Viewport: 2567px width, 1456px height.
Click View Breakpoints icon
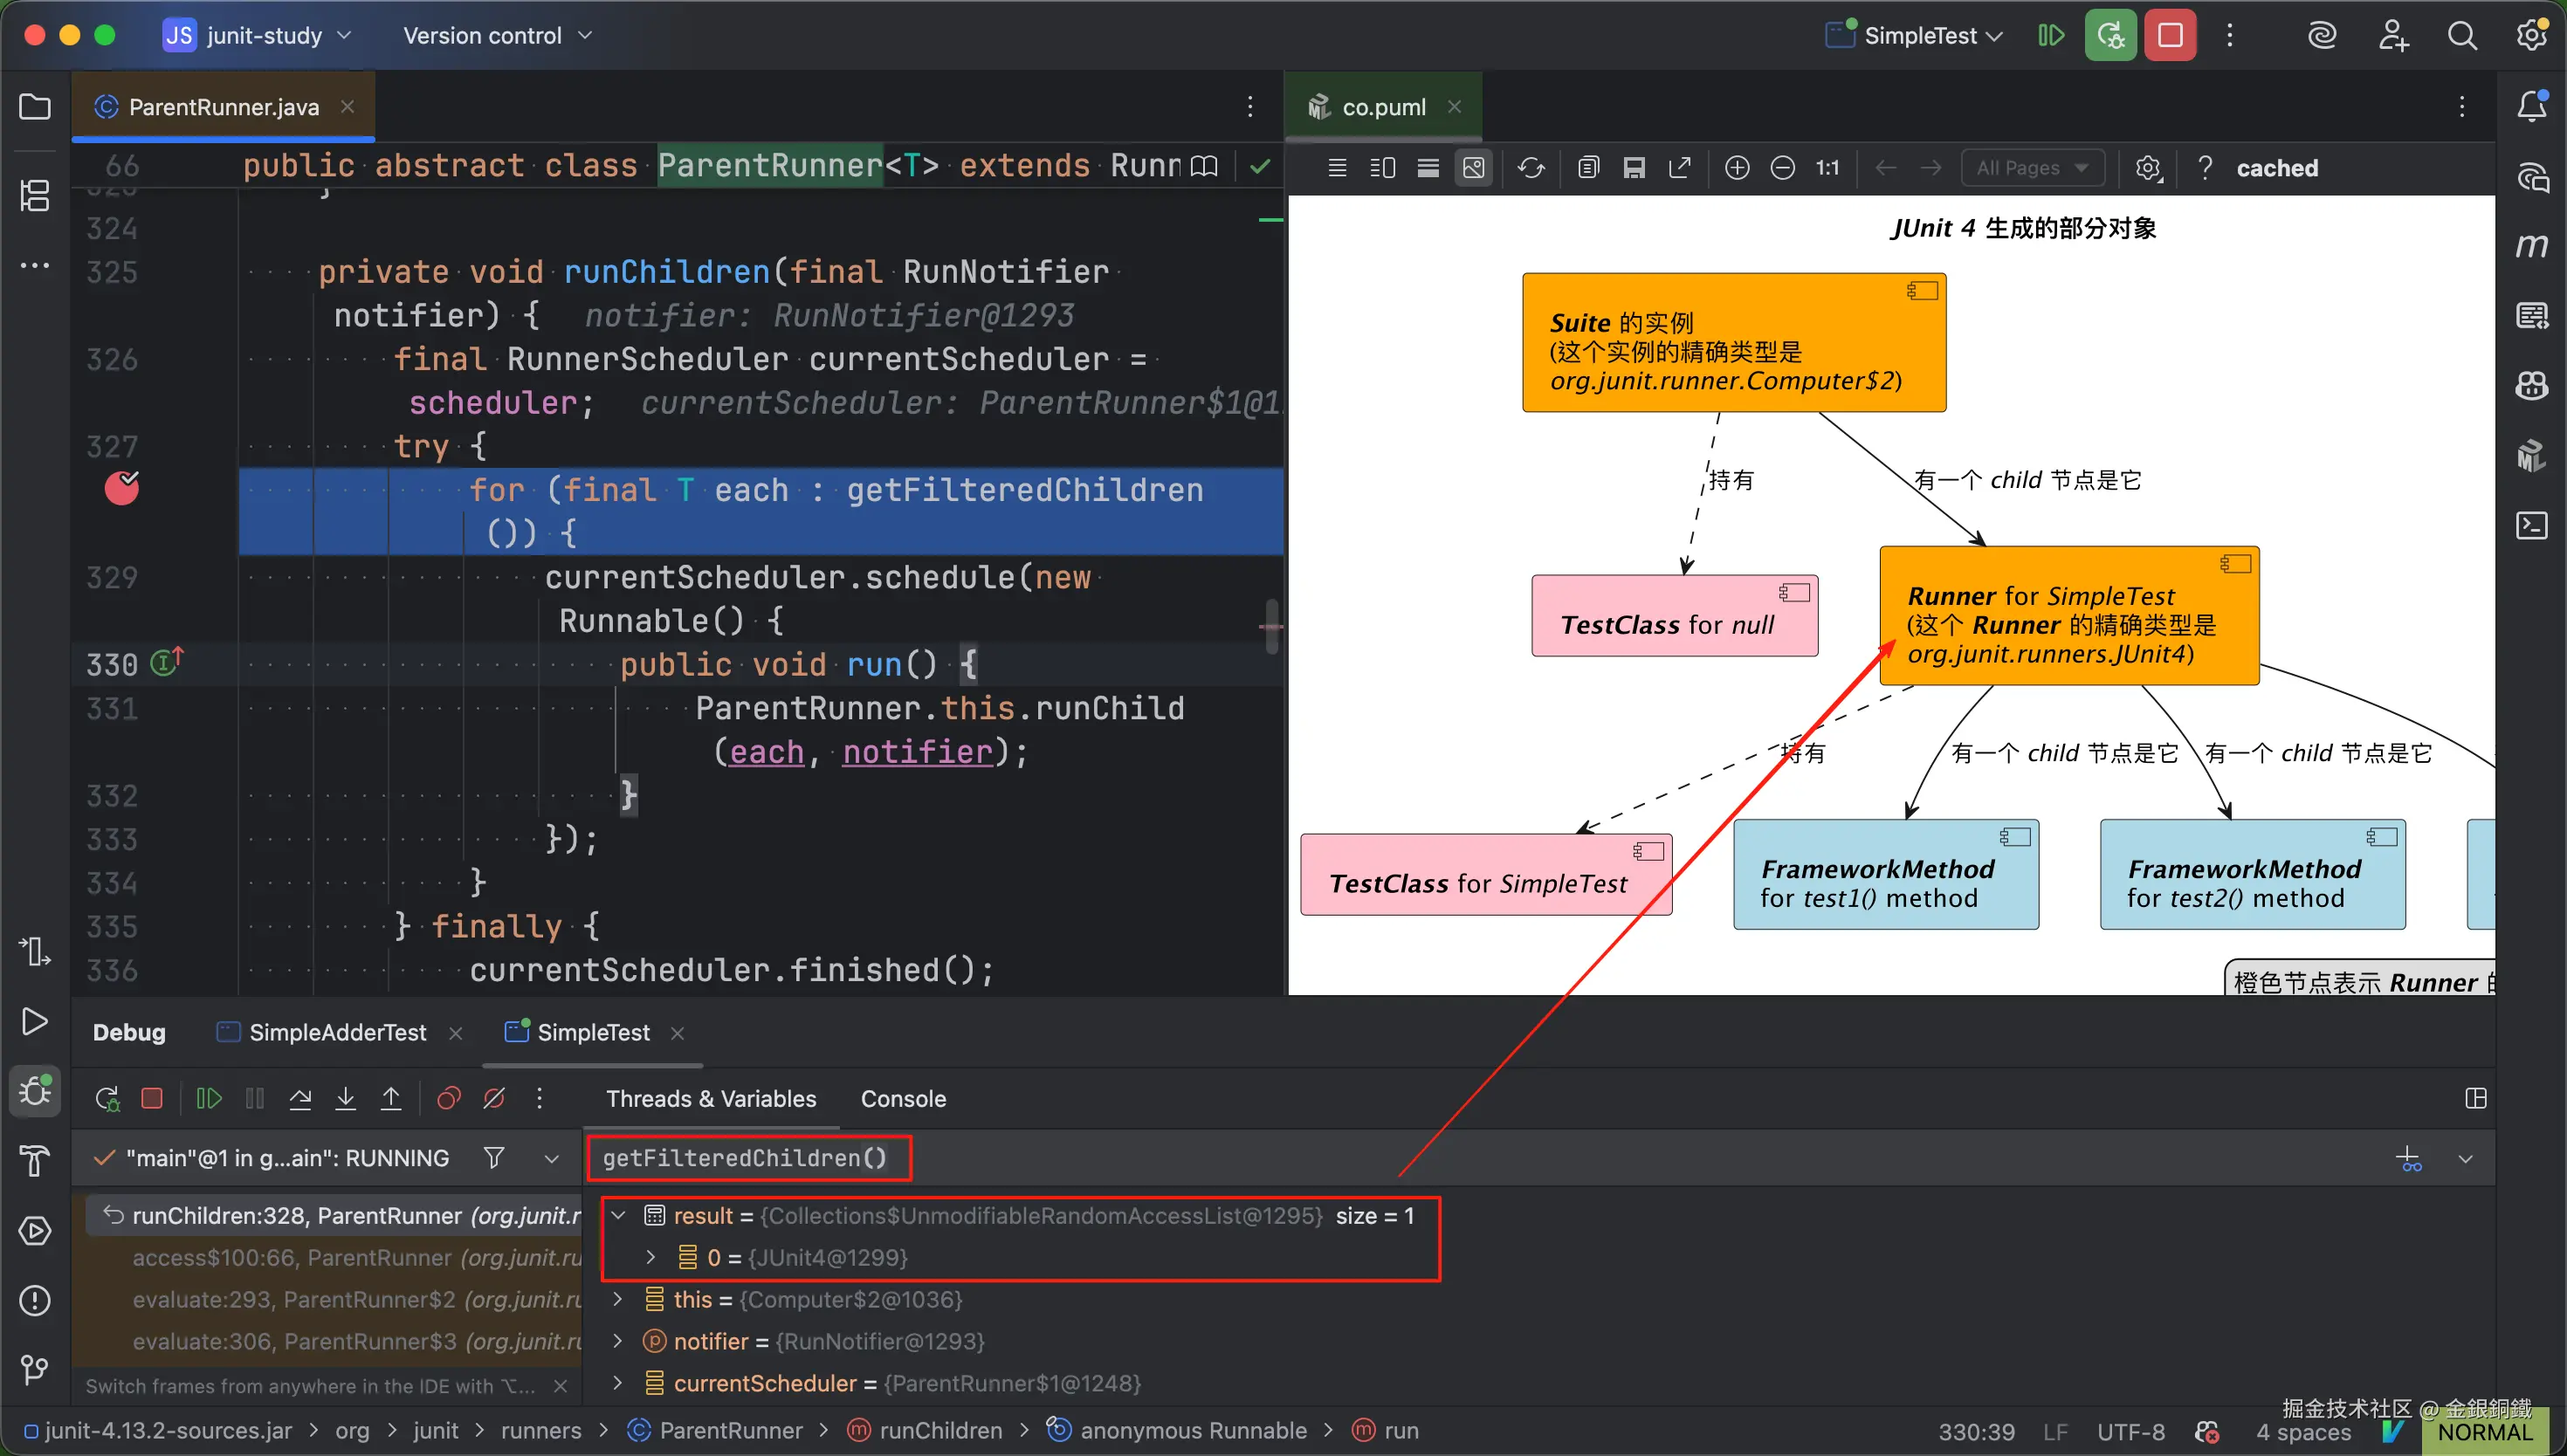click(x=448, y=1099)
